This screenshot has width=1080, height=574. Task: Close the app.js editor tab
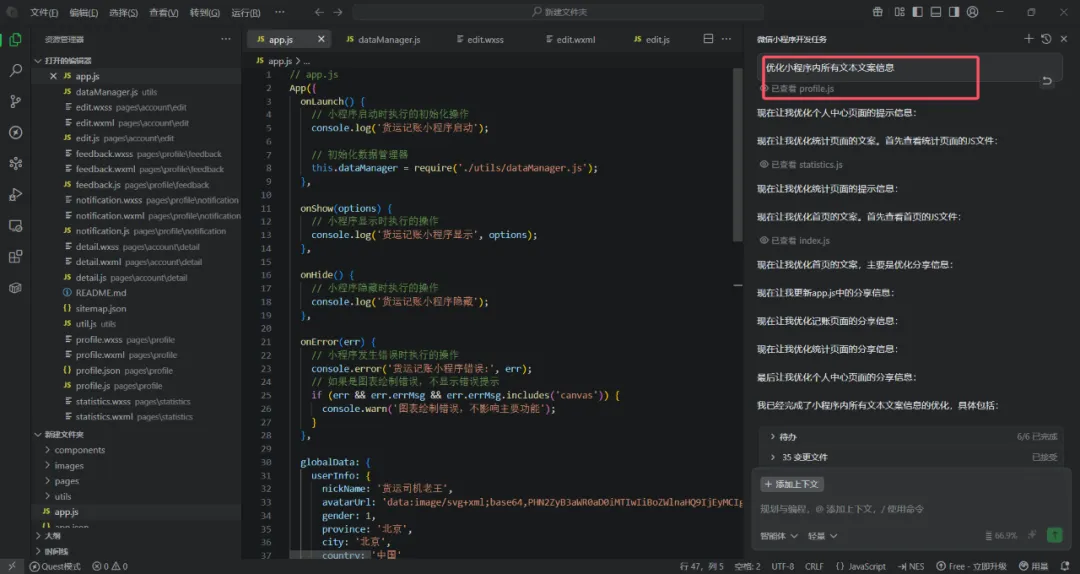[x=321, y=39]
